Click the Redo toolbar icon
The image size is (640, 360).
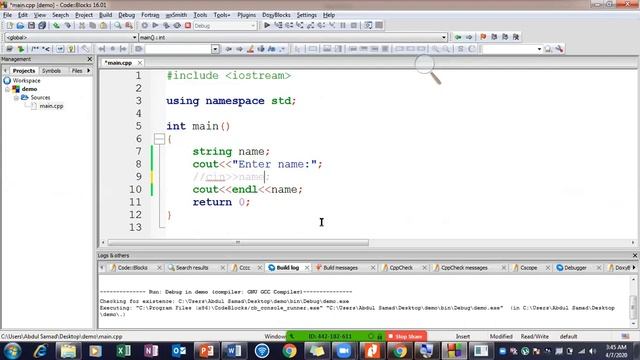[x=67, y=25]
